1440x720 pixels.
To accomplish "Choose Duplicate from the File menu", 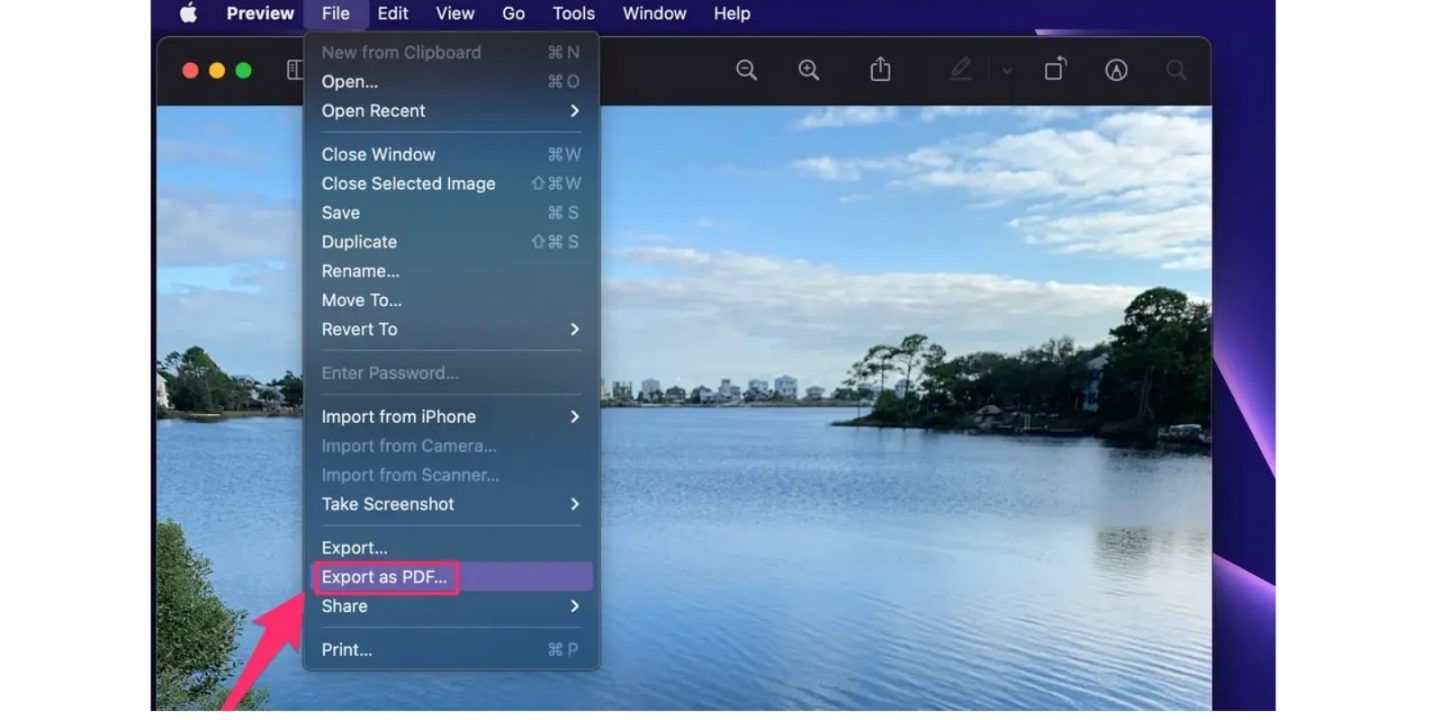I will (359, 242).
